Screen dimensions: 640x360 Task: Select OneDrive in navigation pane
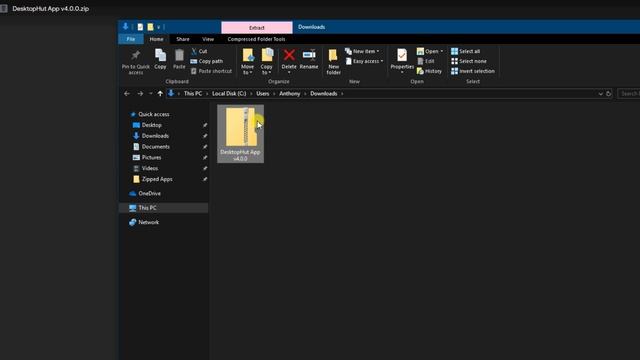[x=149, y=193]
